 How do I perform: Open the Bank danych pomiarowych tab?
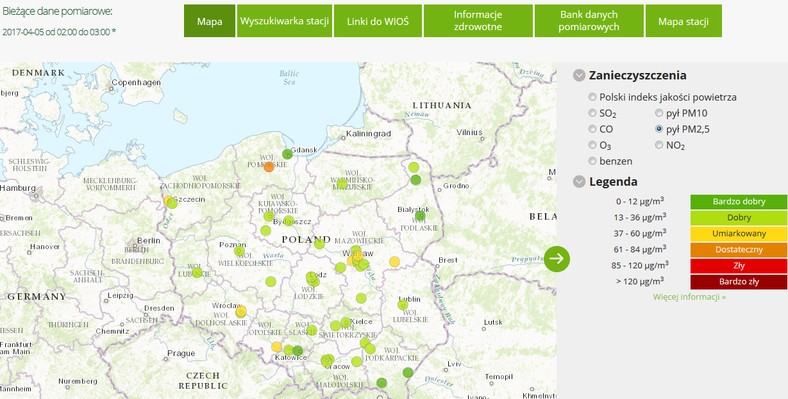click(x=589, y=21)
